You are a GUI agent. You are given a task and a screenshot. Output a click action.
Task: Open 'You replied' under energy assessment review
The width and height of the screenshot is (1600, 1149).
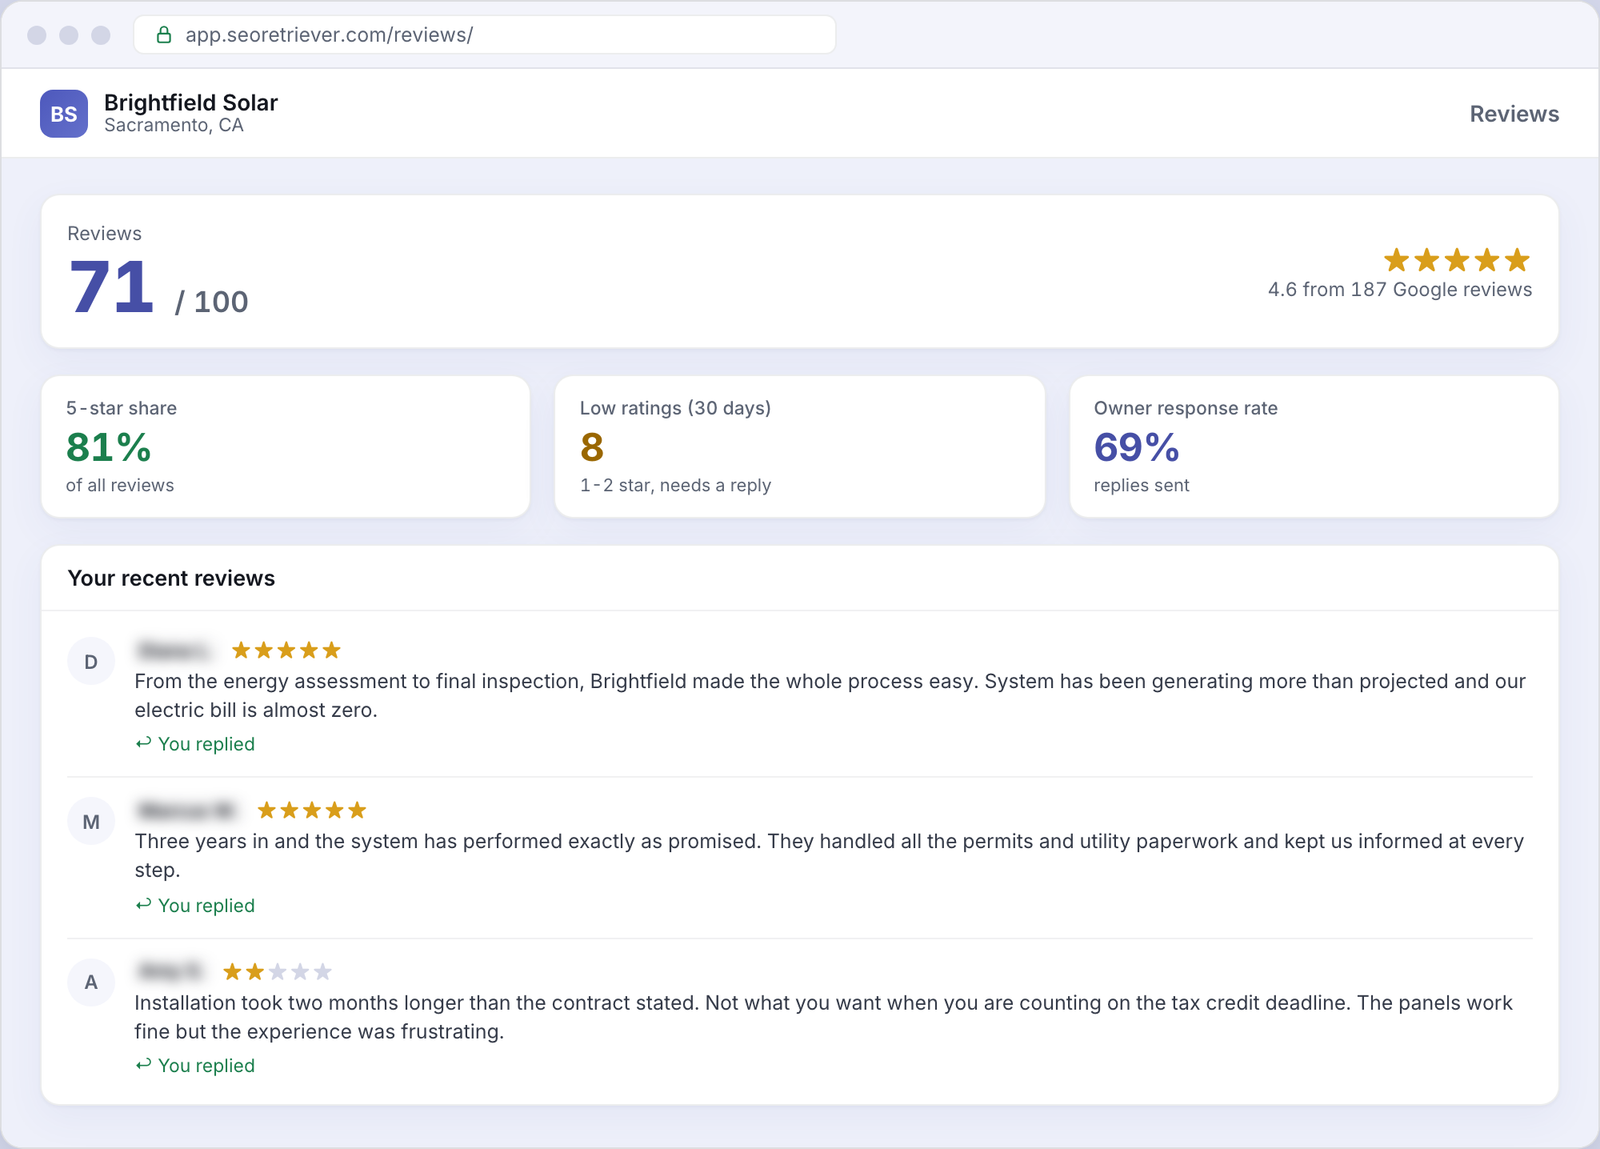195,744
